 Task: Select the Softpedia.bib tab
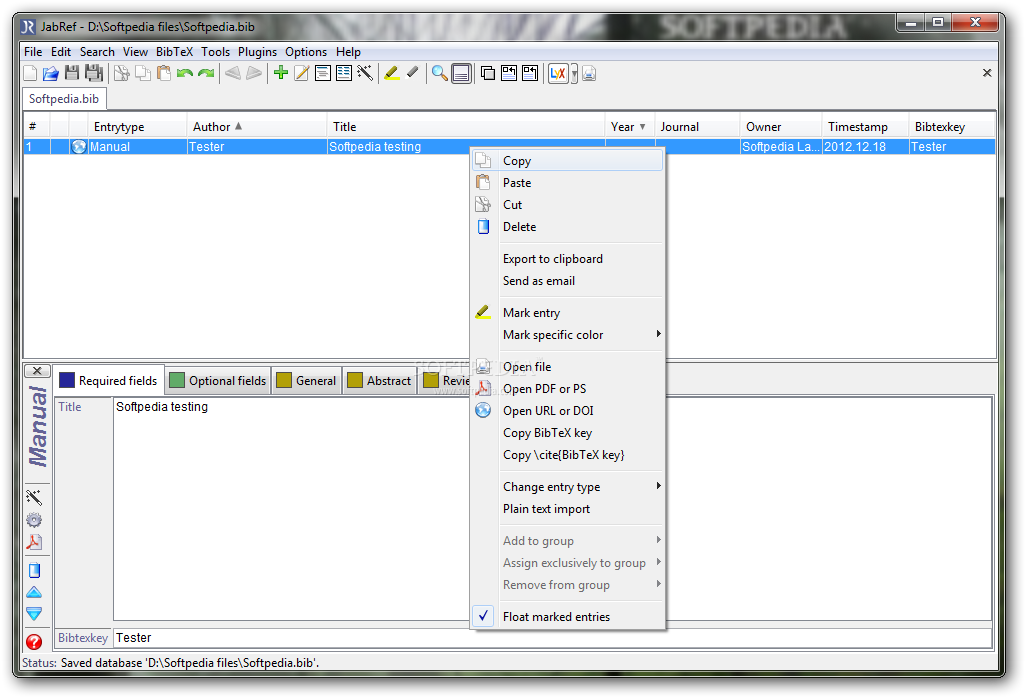coord(64,99)
